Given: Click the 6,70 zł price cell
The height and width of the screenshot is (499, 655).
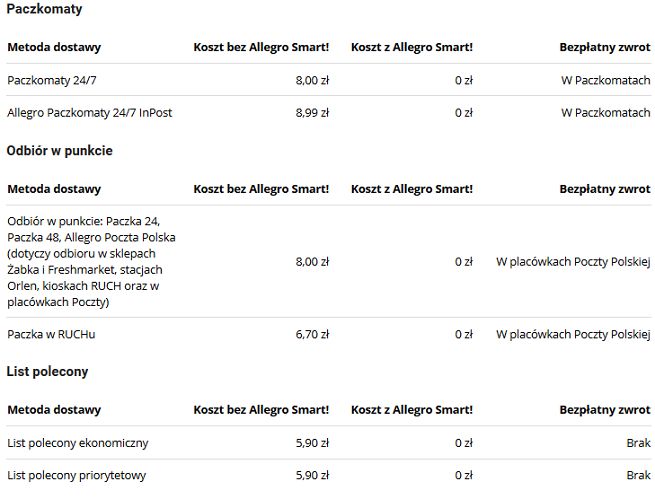Looking at the screenshot, I should (312, 334).
